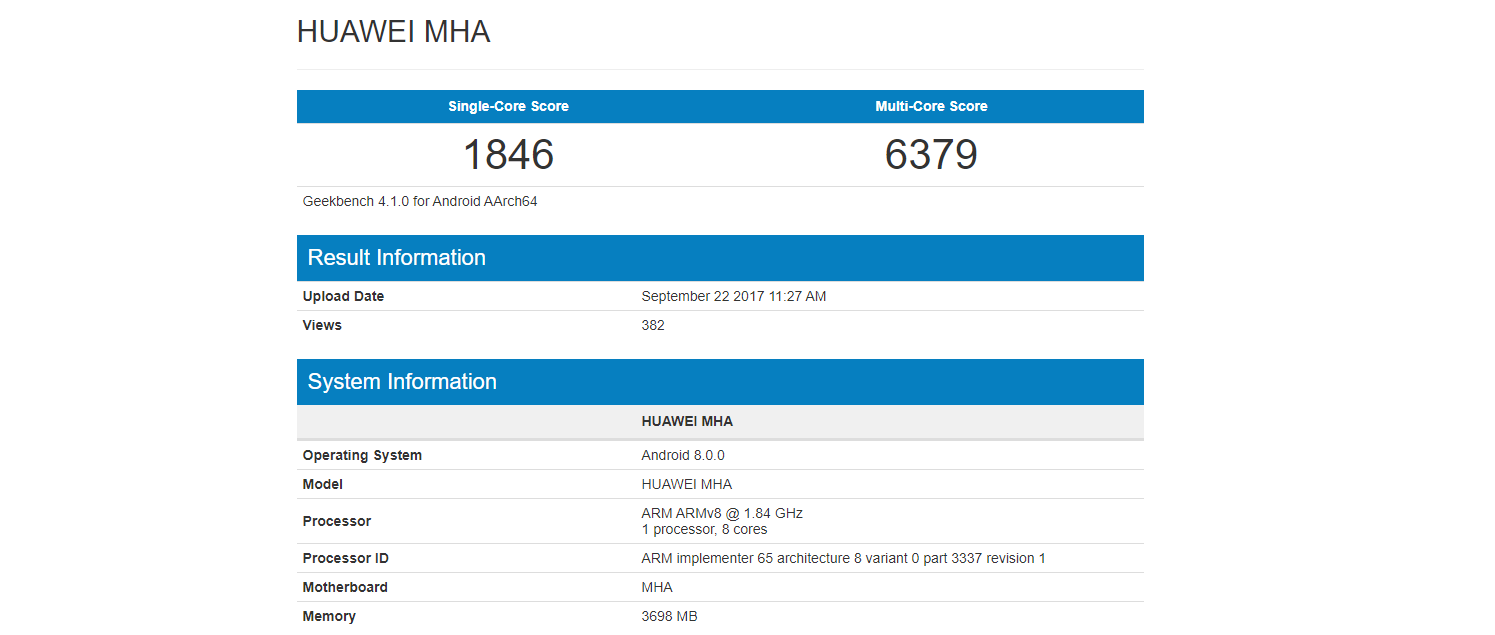Click the System Information section header
The image size is (1495, 635).
(x=720, y=382)
